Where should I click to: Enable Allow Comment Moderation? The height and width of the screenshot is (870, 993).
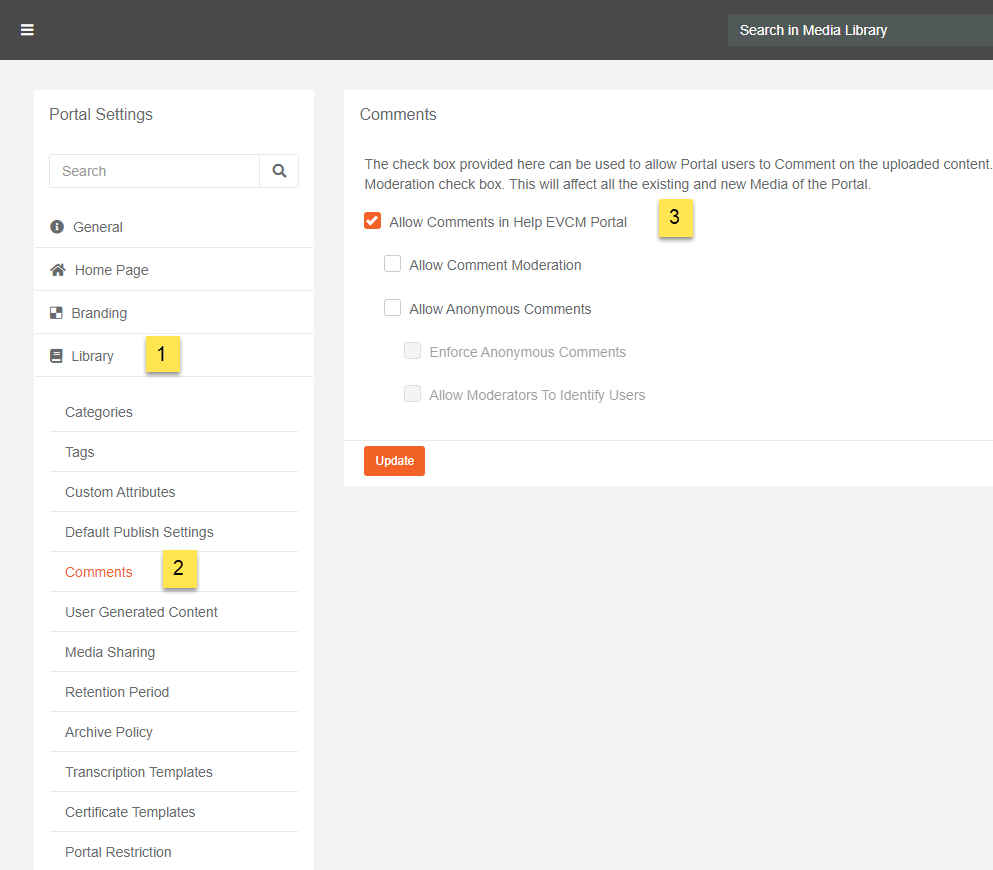pos(392,263)
